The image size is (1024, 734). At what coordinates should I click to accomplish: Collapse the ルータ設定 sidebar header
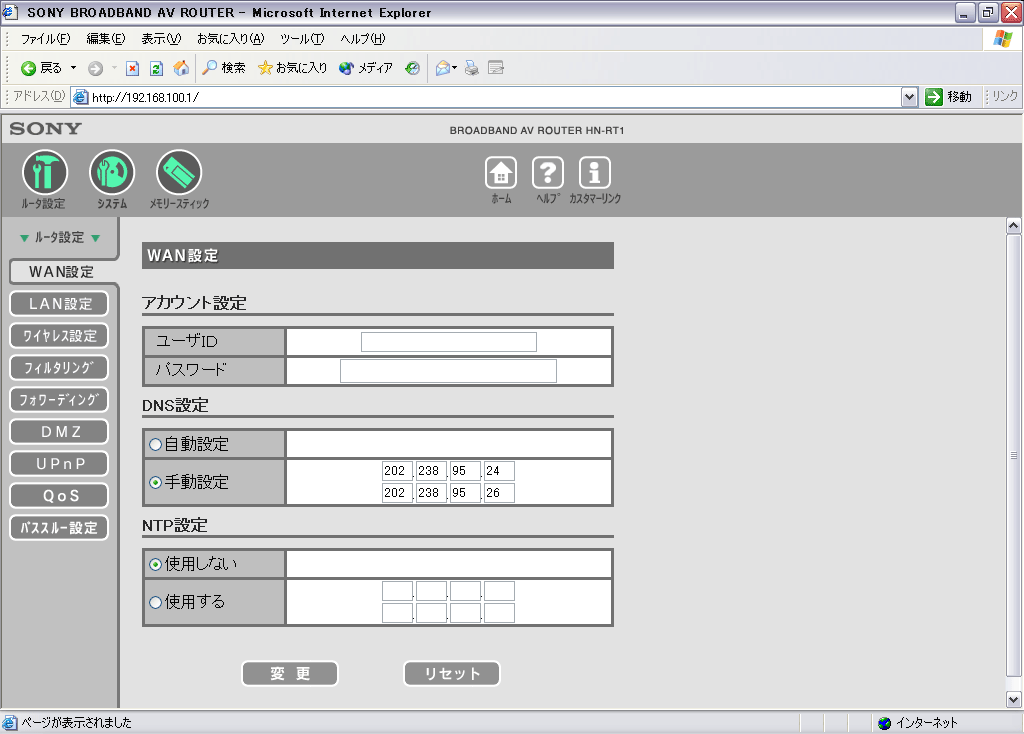click(59, 238)
